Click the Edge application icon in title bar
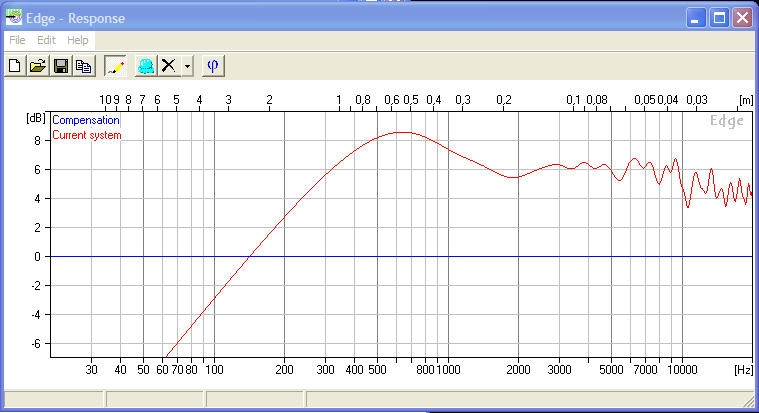 13,17
